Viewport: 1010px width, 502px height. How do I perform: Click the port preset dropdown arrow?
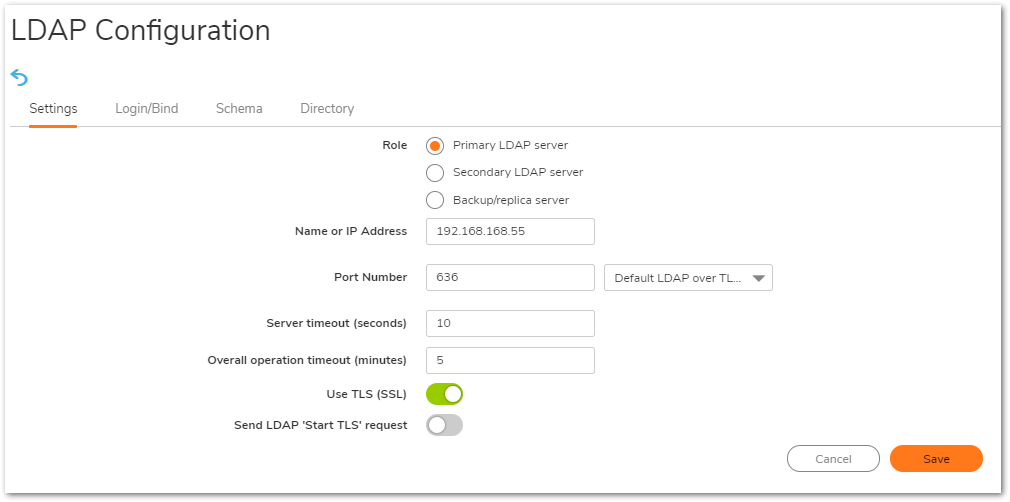(759, 278)
